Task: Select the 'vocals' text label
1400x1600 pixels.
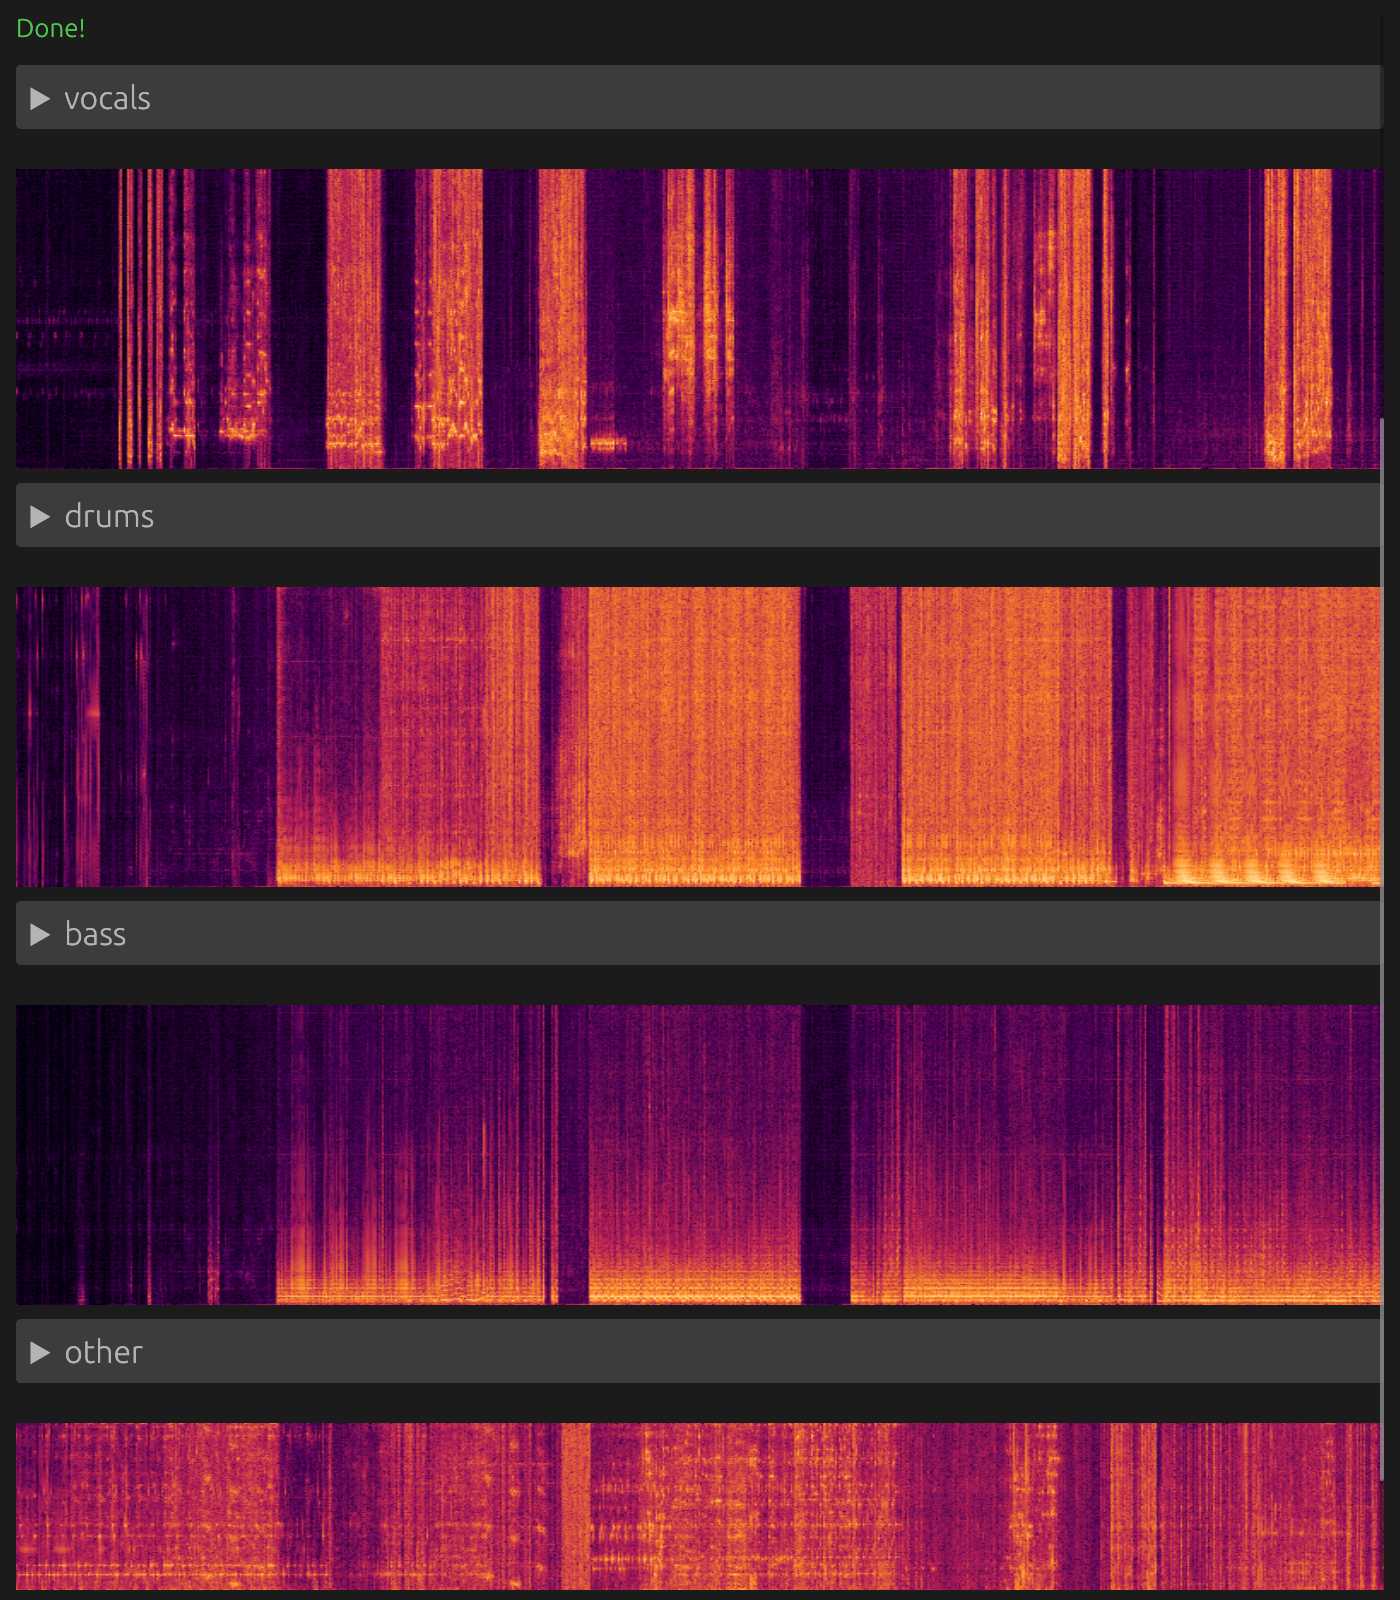Action: click(x=107, y=98)
